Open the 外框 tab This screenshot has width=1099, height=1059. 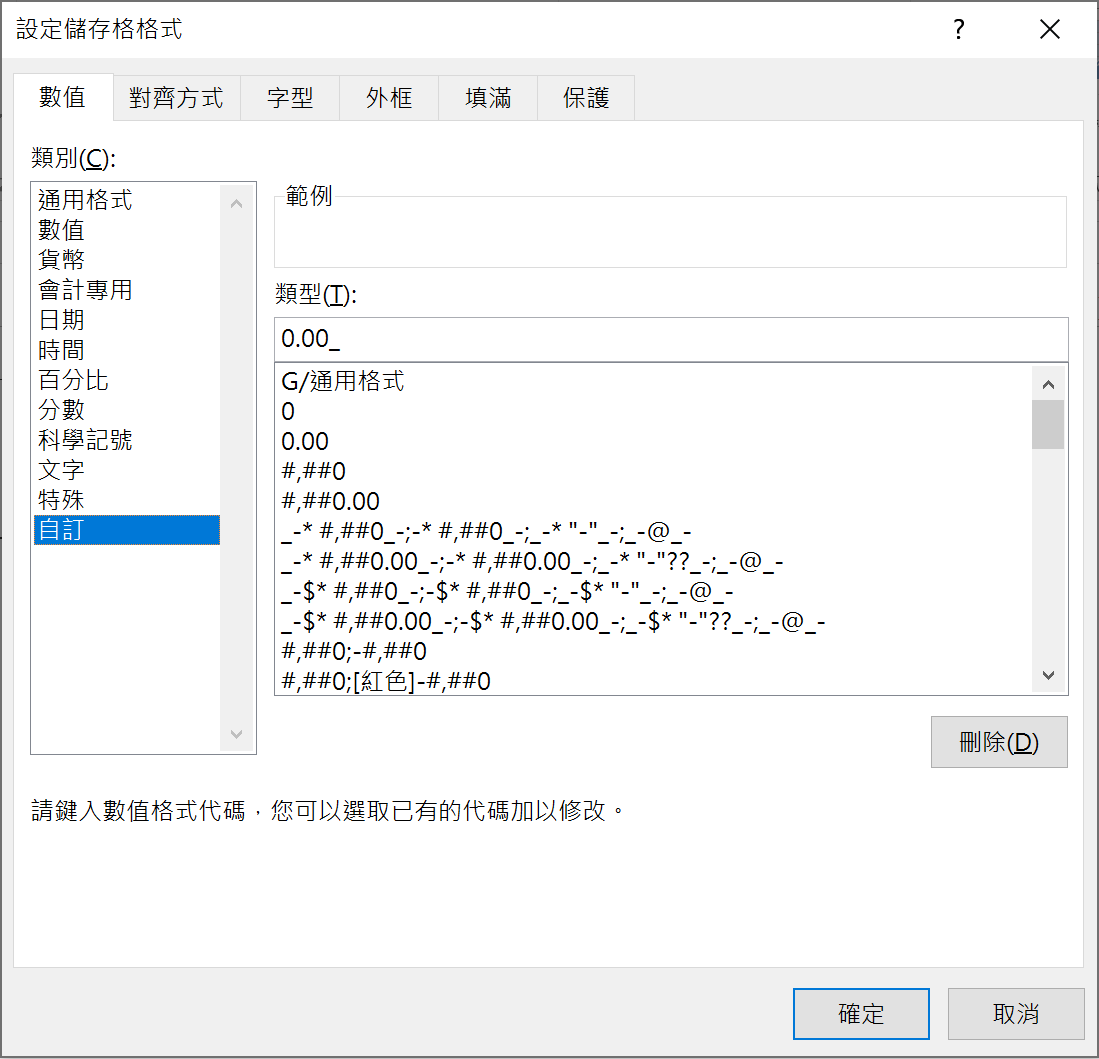(x=389, y=97)
